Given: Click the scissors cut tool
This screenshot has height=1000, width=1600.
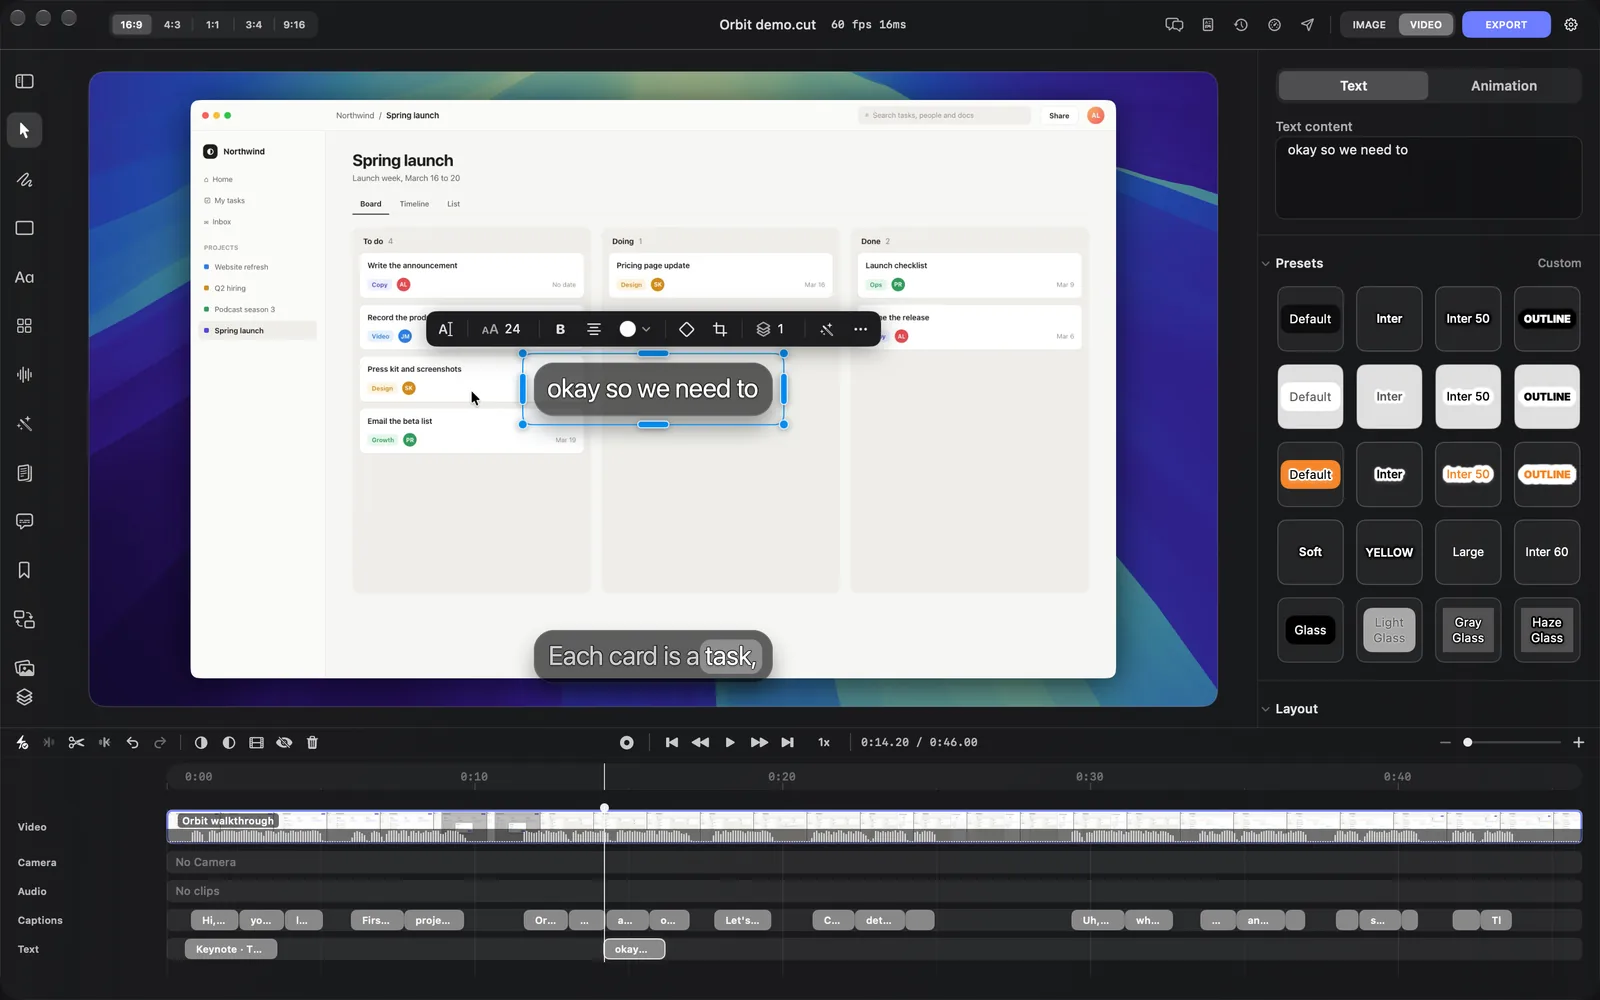Looking at the screenshot, I should (76, 742).
